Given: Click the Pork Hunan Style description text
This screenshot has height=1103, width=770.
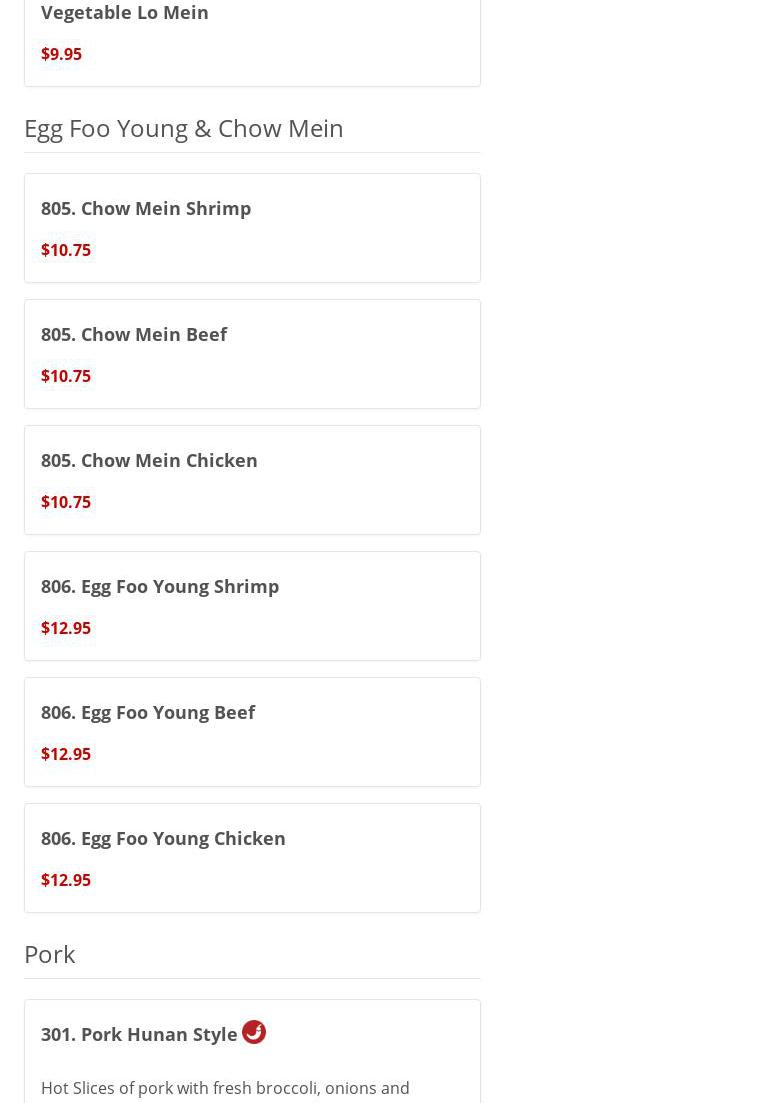Looking at the screenshot, I should 225,1088.
